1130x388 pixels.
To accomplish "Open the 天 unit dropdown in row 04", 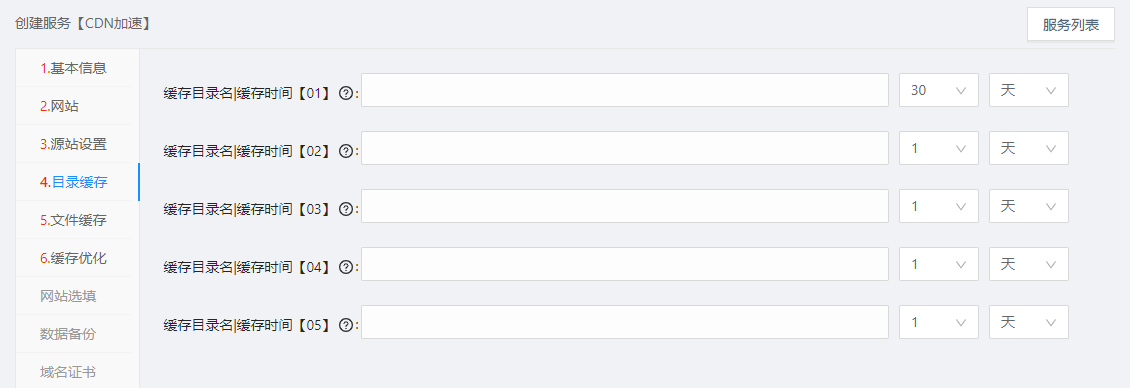I will pos(1028,264).
